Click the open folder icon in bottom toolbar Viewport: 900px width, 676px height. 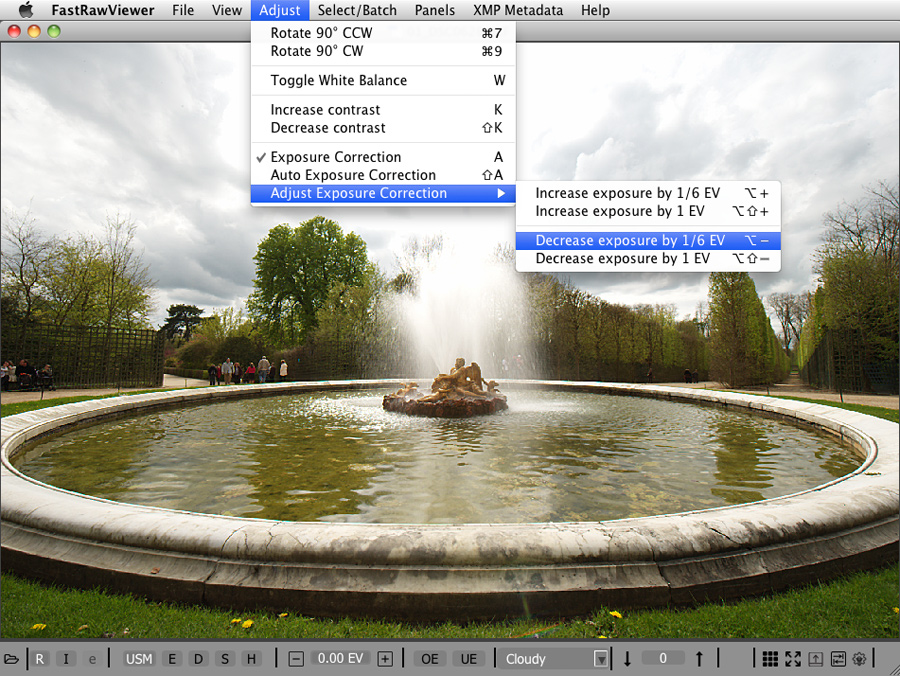(x=11, y=659)
